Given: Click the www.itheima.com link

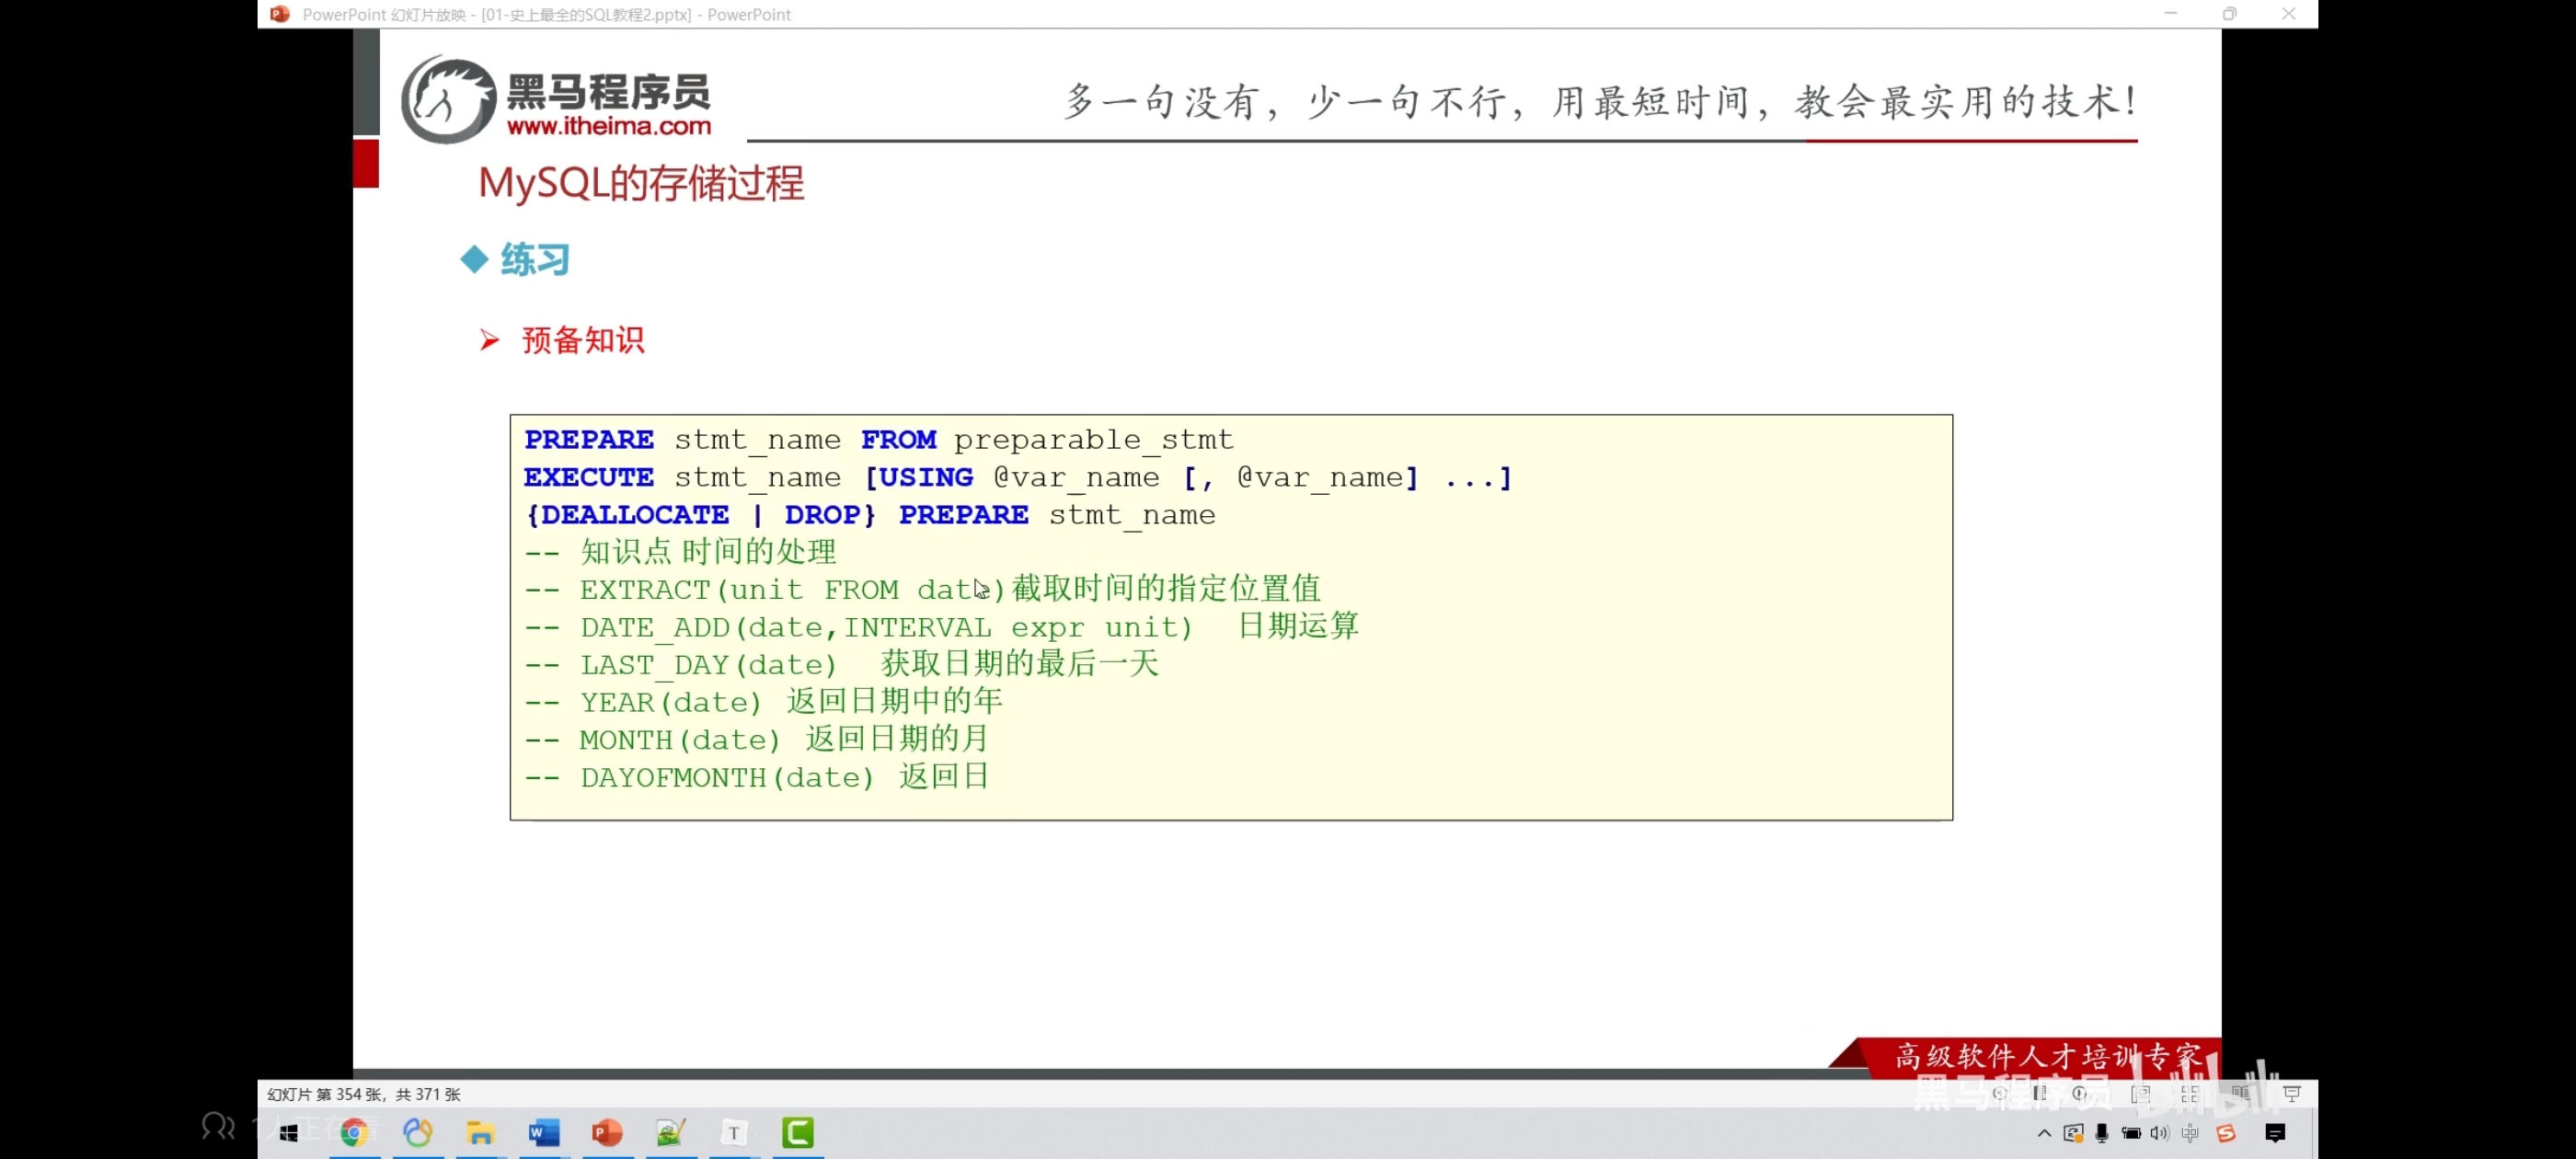Looking at the screenshot, I should (x=608, y=126).
